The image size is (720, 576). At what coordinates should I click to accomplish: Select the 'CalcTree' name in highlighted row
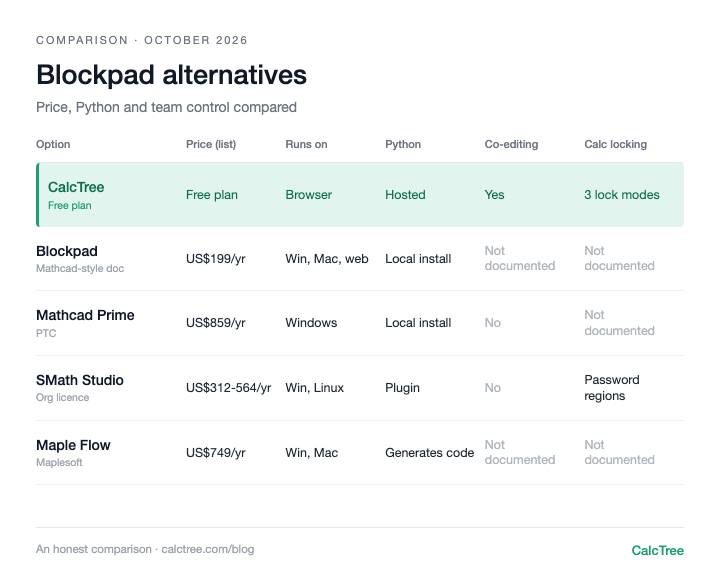(x=76, y=187)
